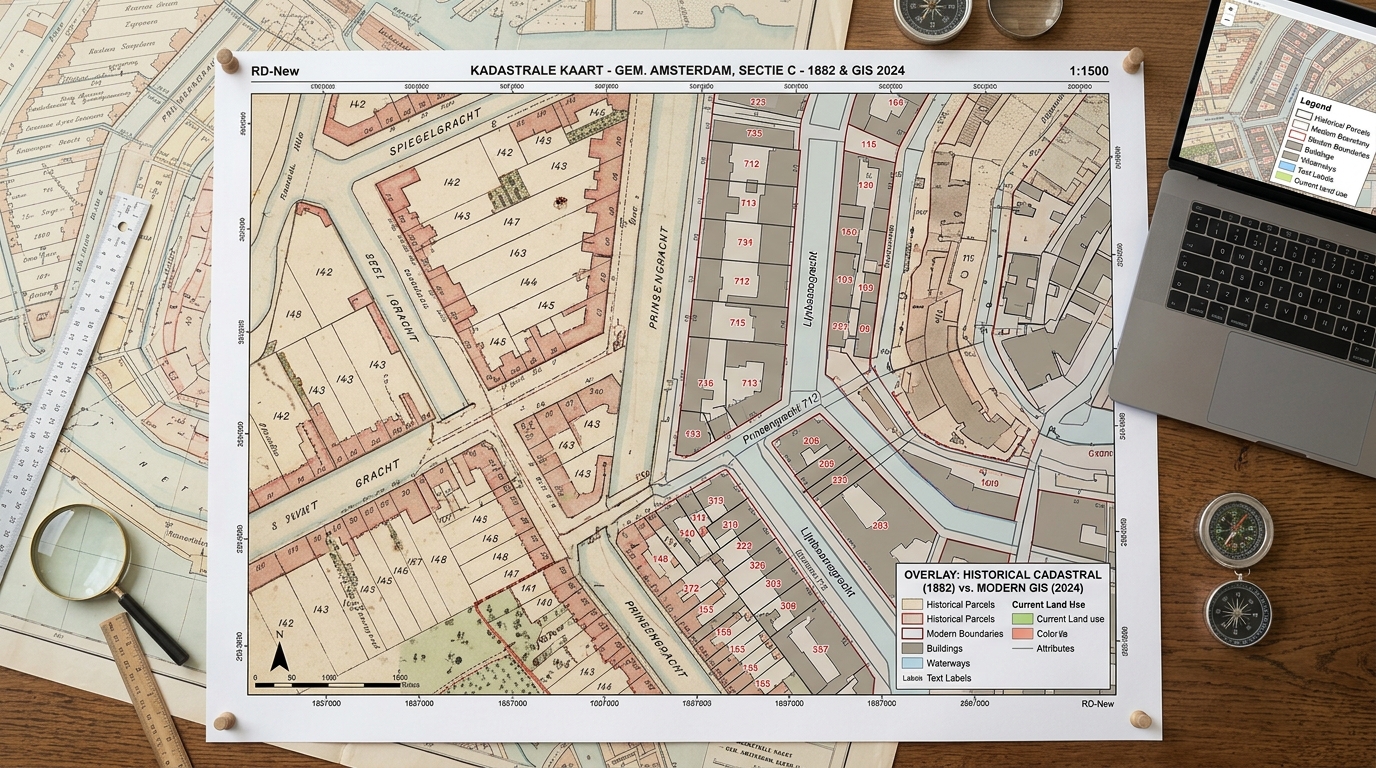Screen dimensions: 1376x768
Task: Click the easting label '1857000' at the bottom left
Action: [326, 703]
